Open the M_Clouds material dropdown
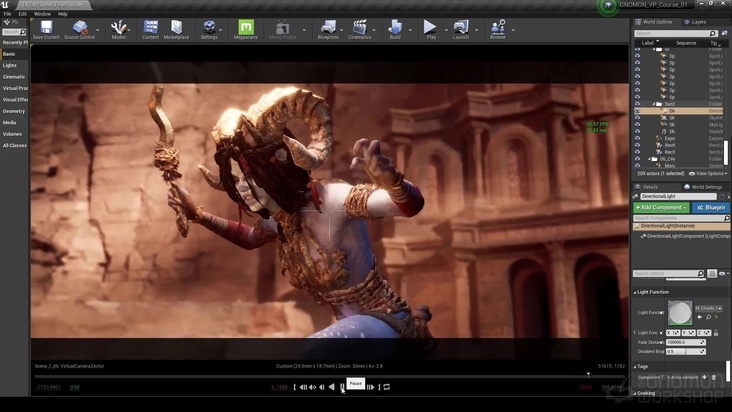The image size is (732, 412). coord(709,308)
